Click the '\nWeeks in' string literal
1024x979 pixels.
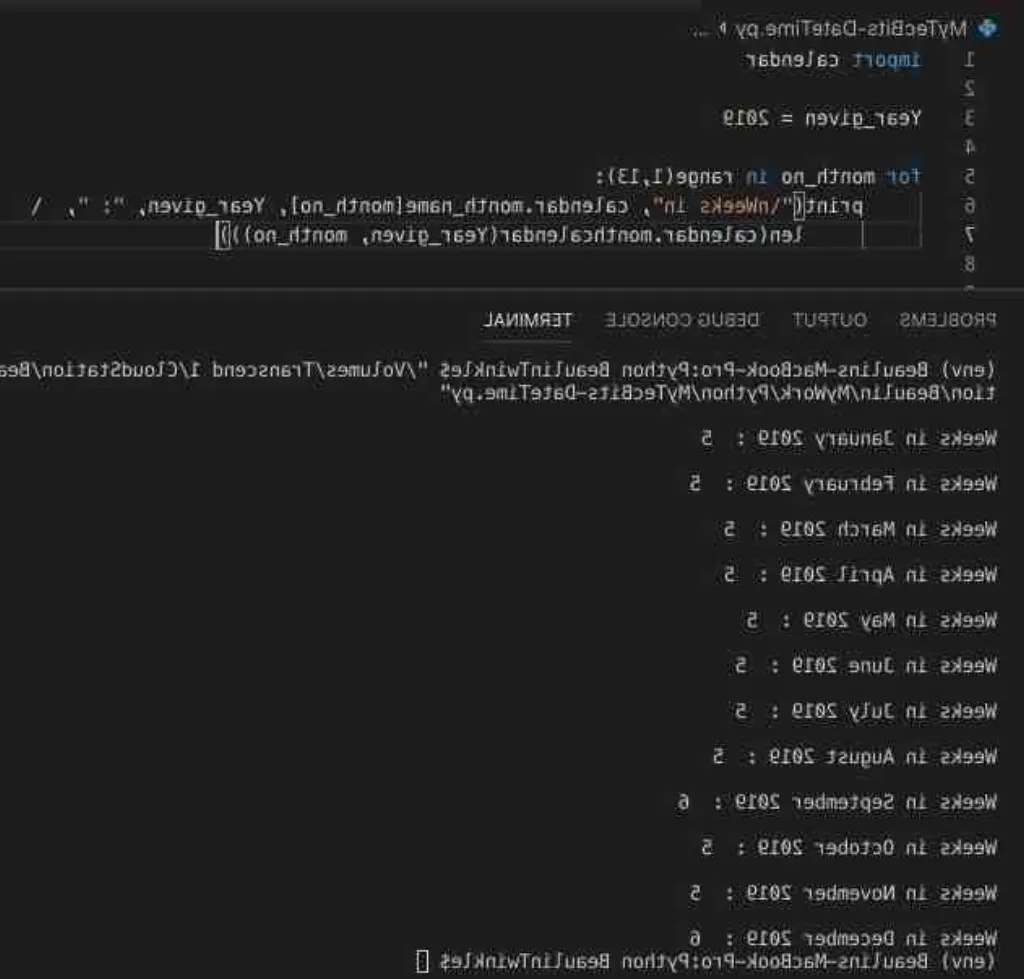(722, 206)
